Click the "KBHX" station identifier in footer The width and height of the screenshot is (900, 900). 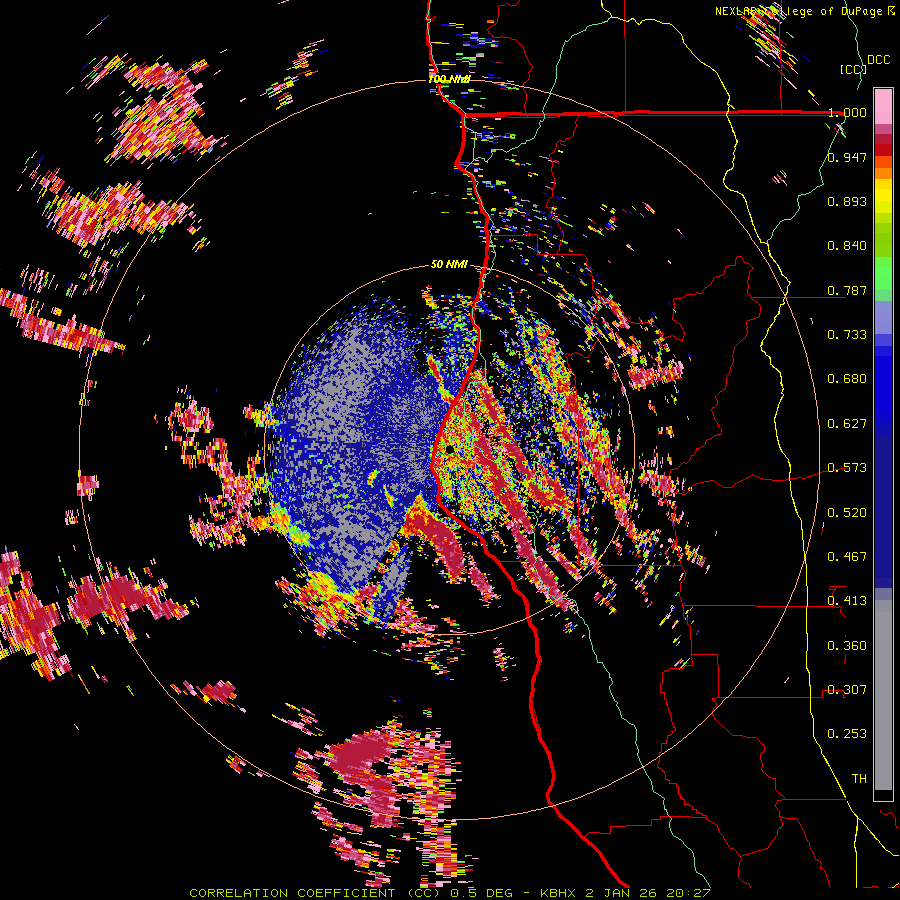coord(560,893)
